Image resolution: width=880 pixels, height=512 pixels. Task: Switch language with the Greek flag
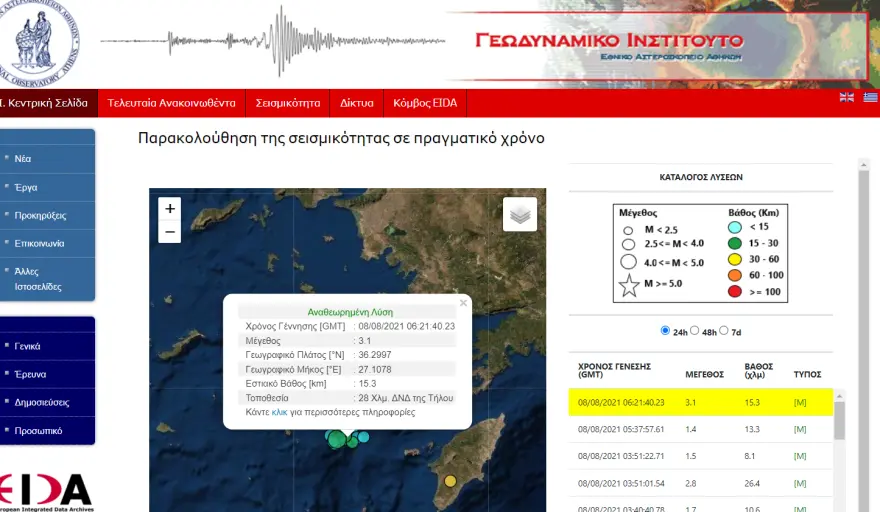(870, 97)
